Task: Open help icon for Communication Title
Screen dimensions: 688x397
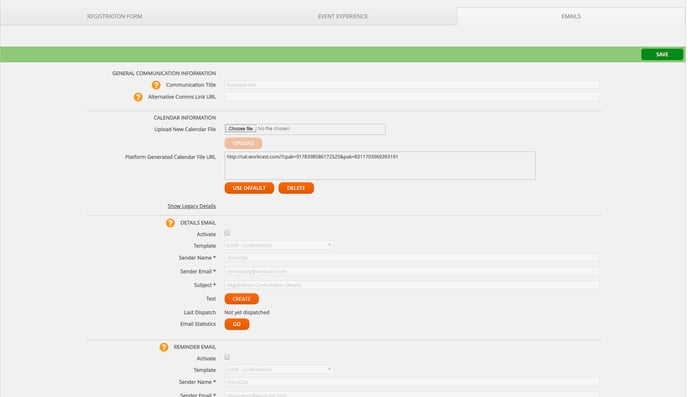Action: (x=156, y=85)
